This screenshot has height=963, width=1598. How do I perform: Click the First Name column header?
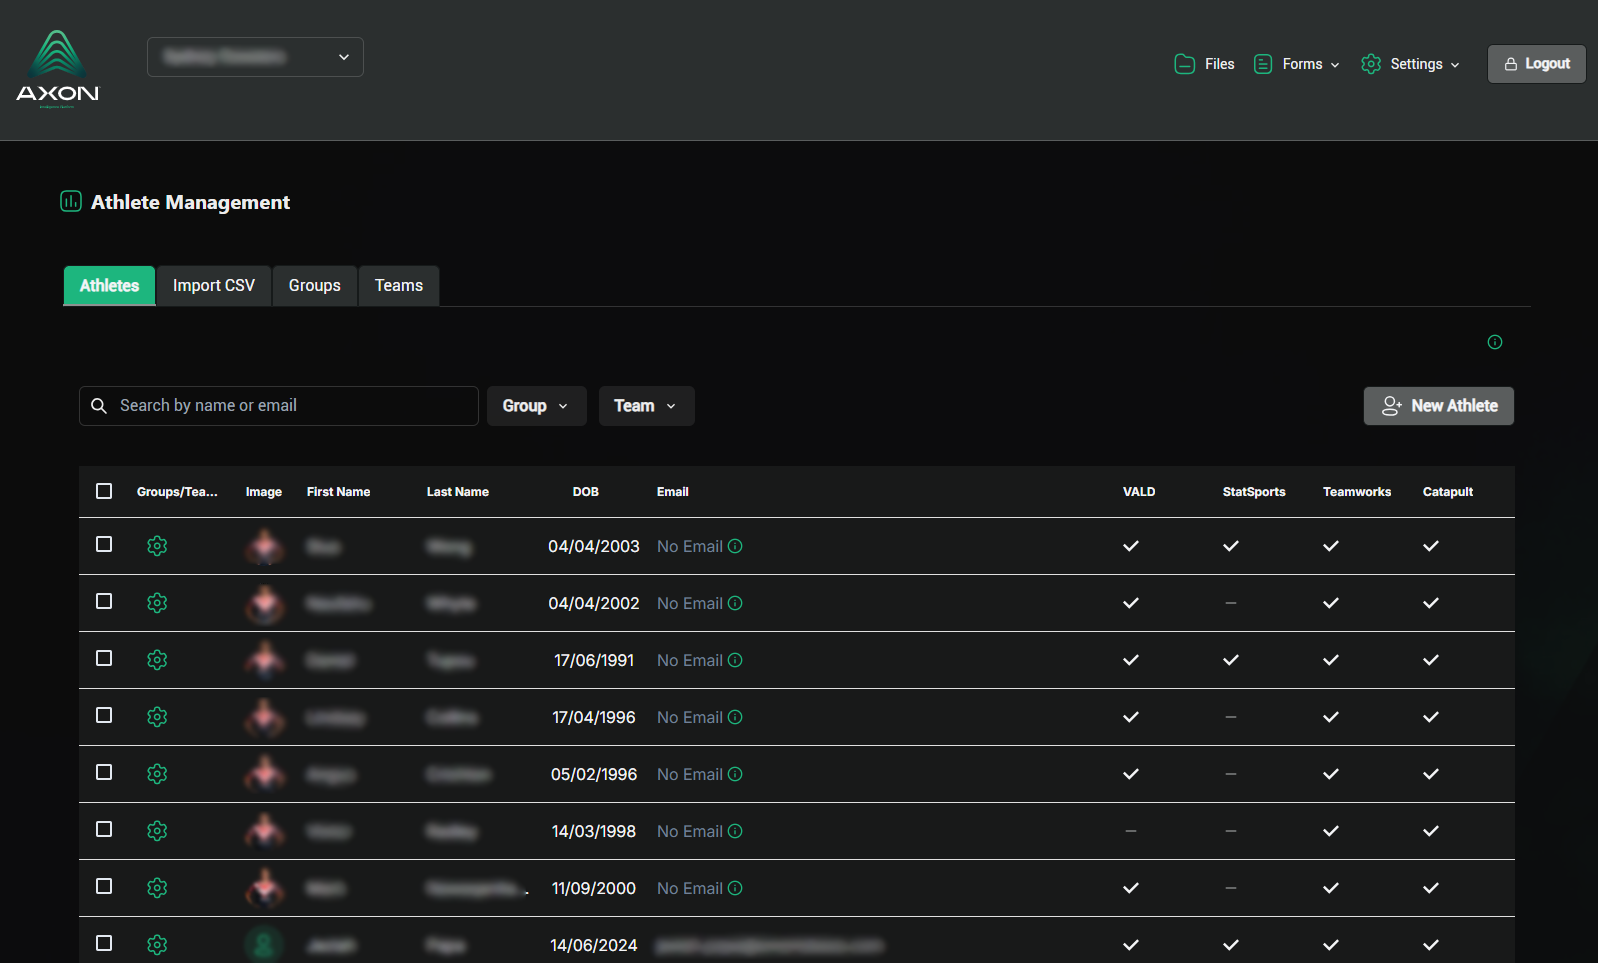pyautogui.click(x=338, y=492)
